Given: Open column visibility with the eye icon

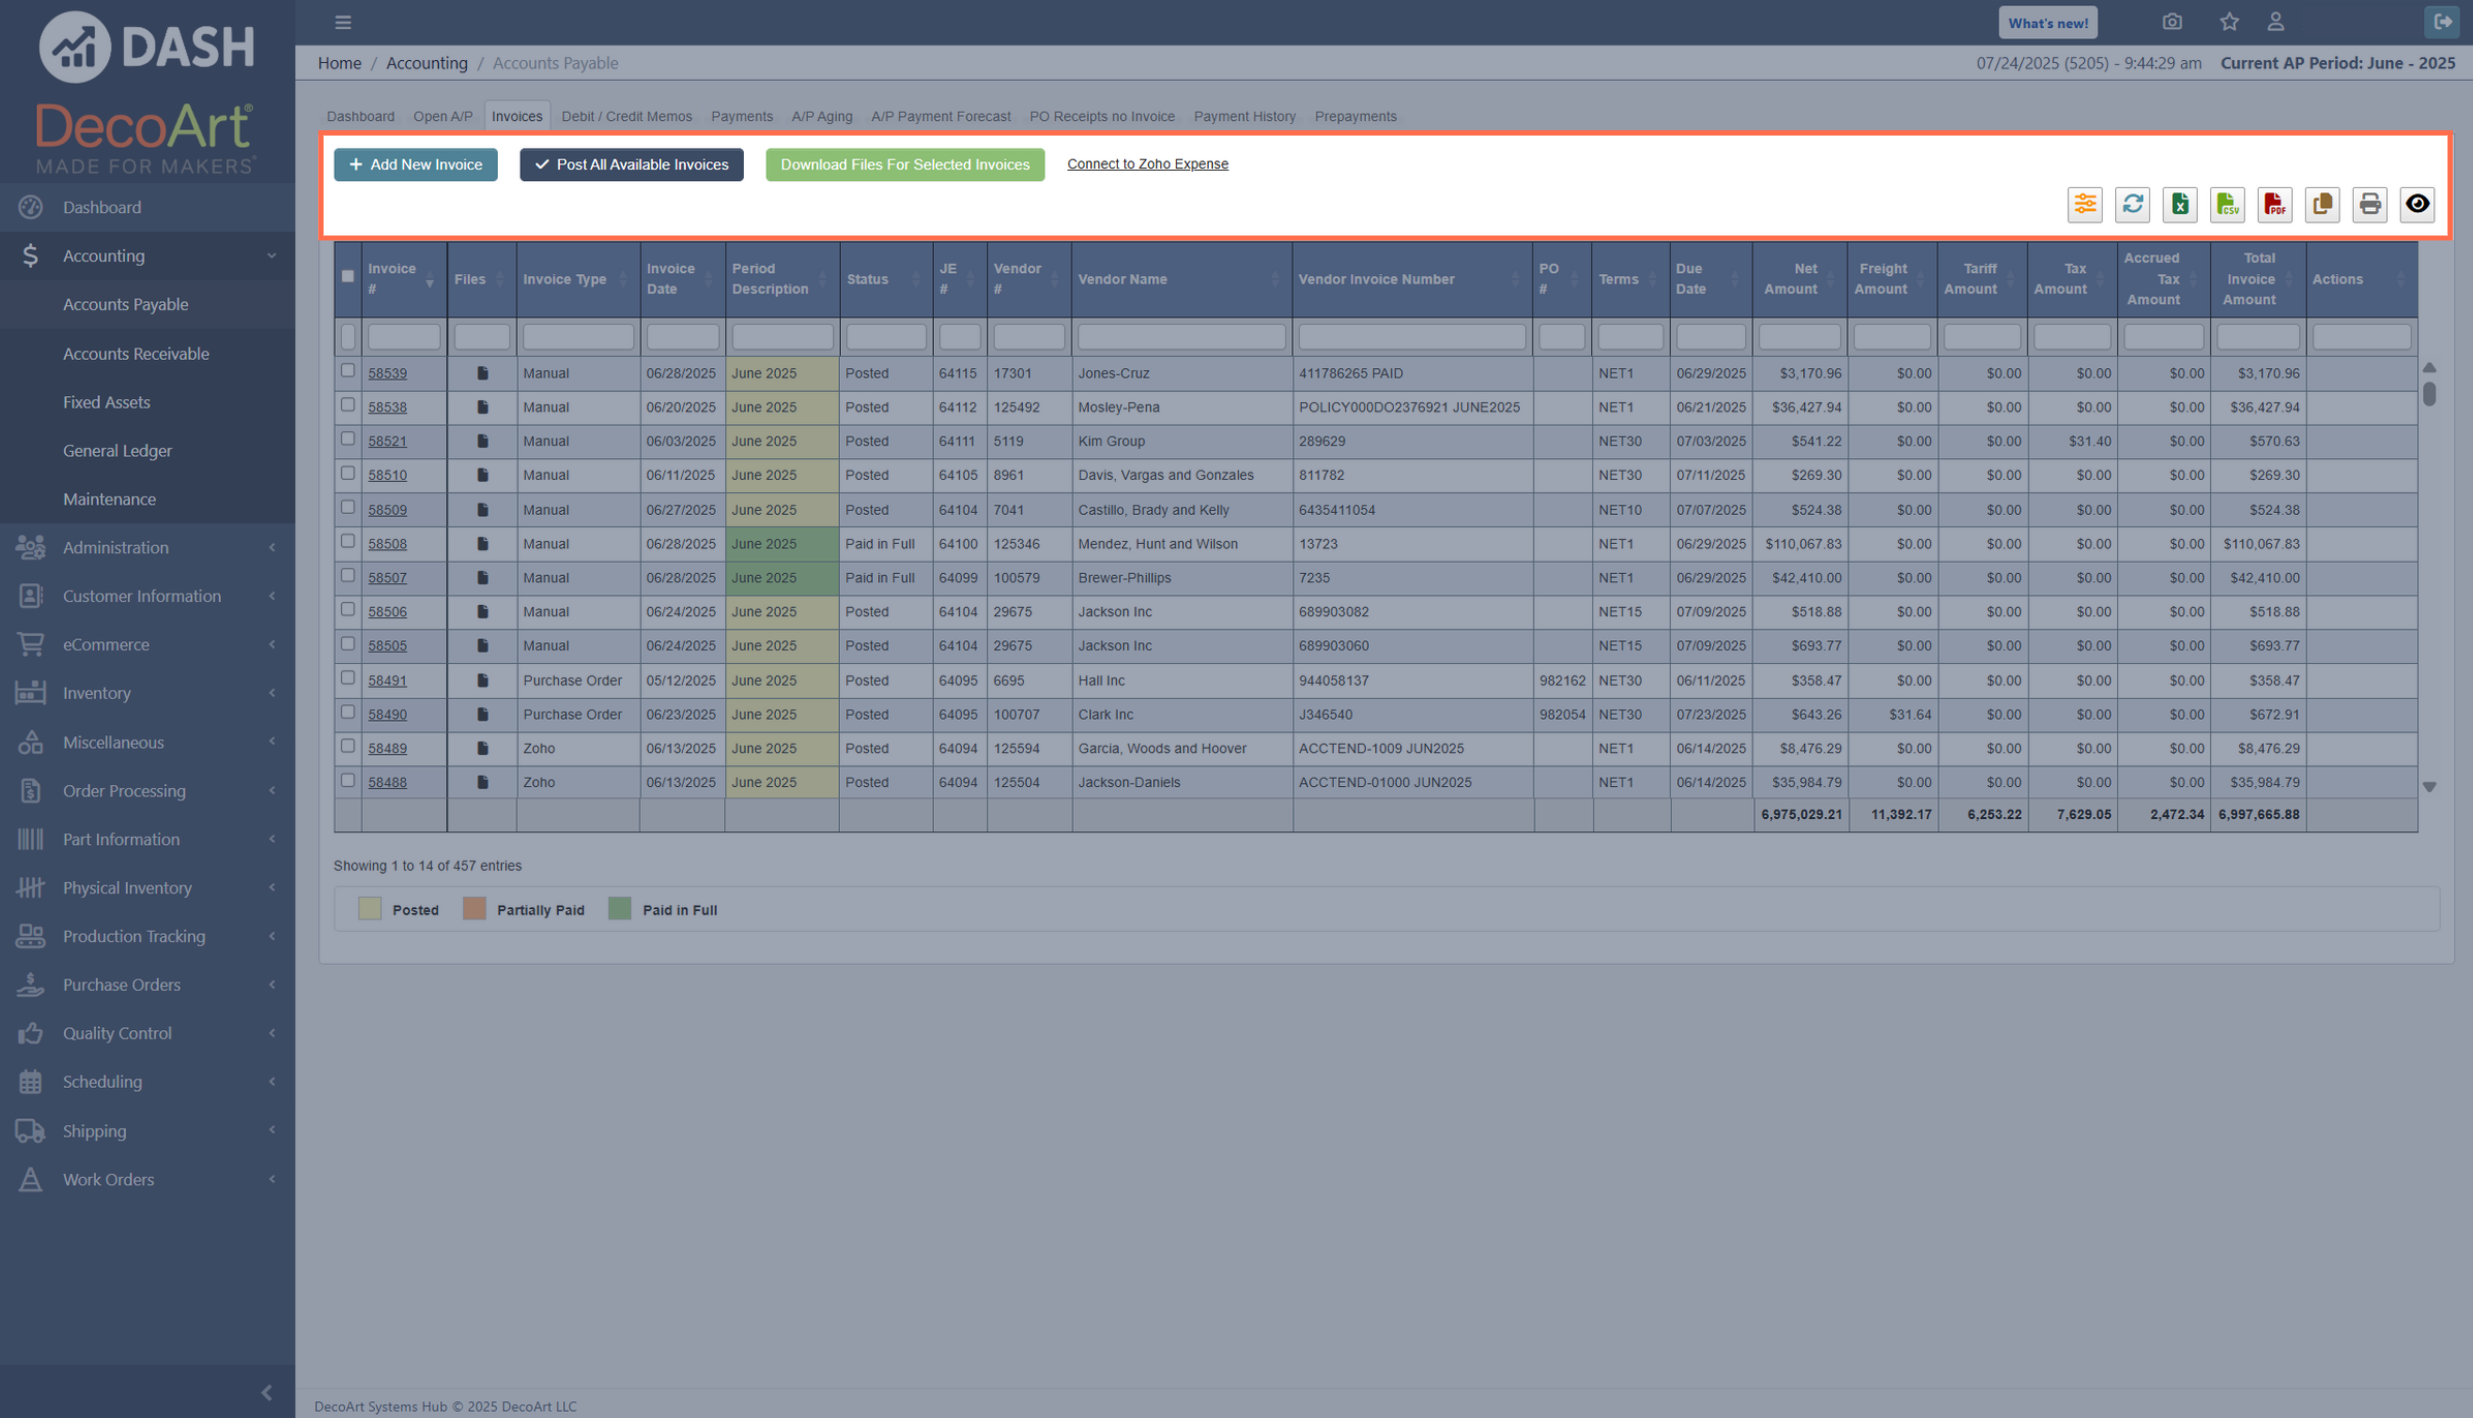Looking at the screenshot, I should (x=2418, y=204).
